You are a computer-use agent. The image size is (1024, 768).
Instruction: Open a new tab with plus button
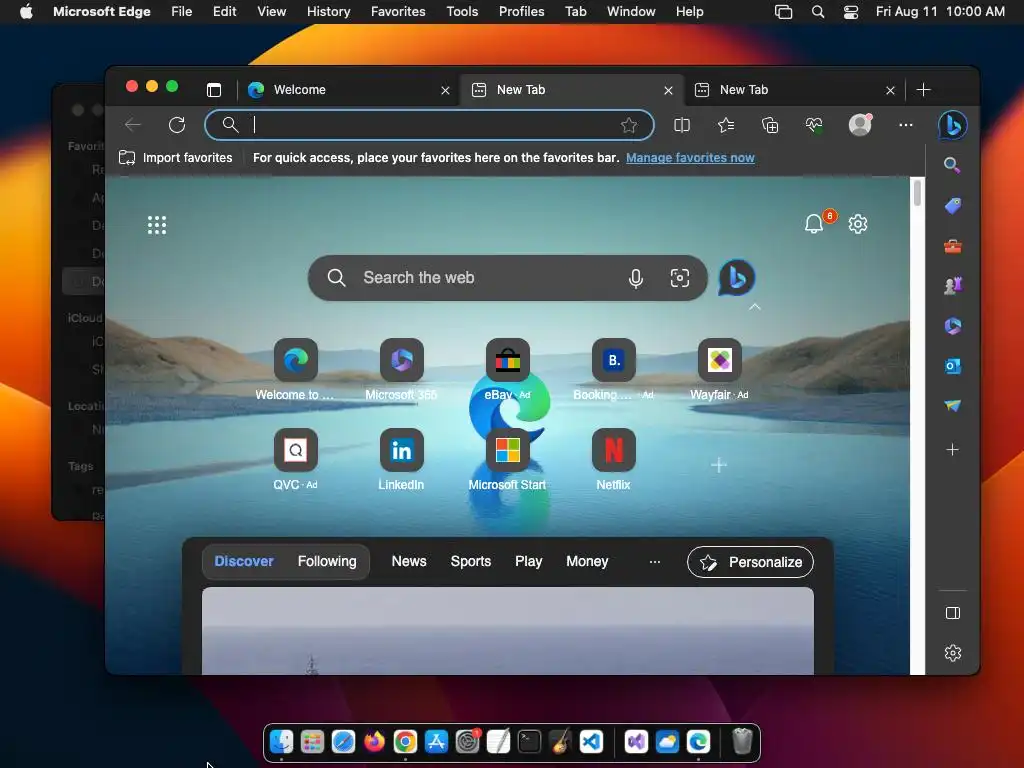[x=923, y=89]
